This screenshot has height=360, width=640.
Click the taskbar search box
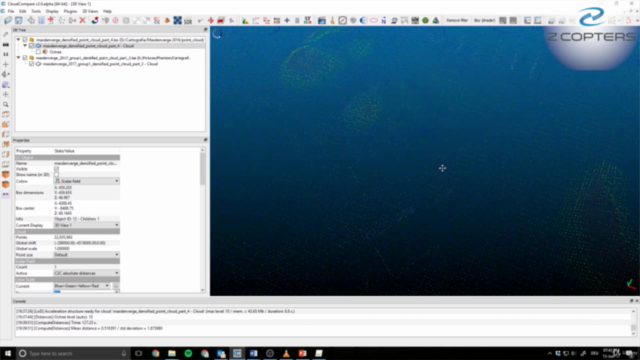[73, 353]
